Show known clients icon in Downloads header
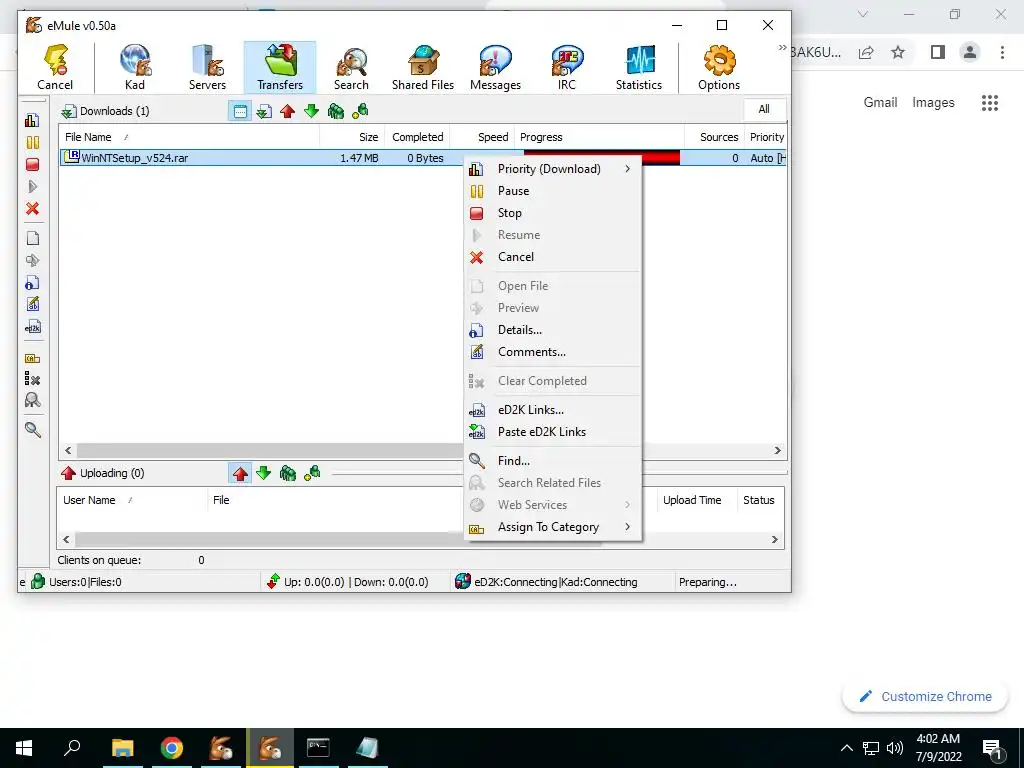The image size is (1024, 768). [360, 111]
